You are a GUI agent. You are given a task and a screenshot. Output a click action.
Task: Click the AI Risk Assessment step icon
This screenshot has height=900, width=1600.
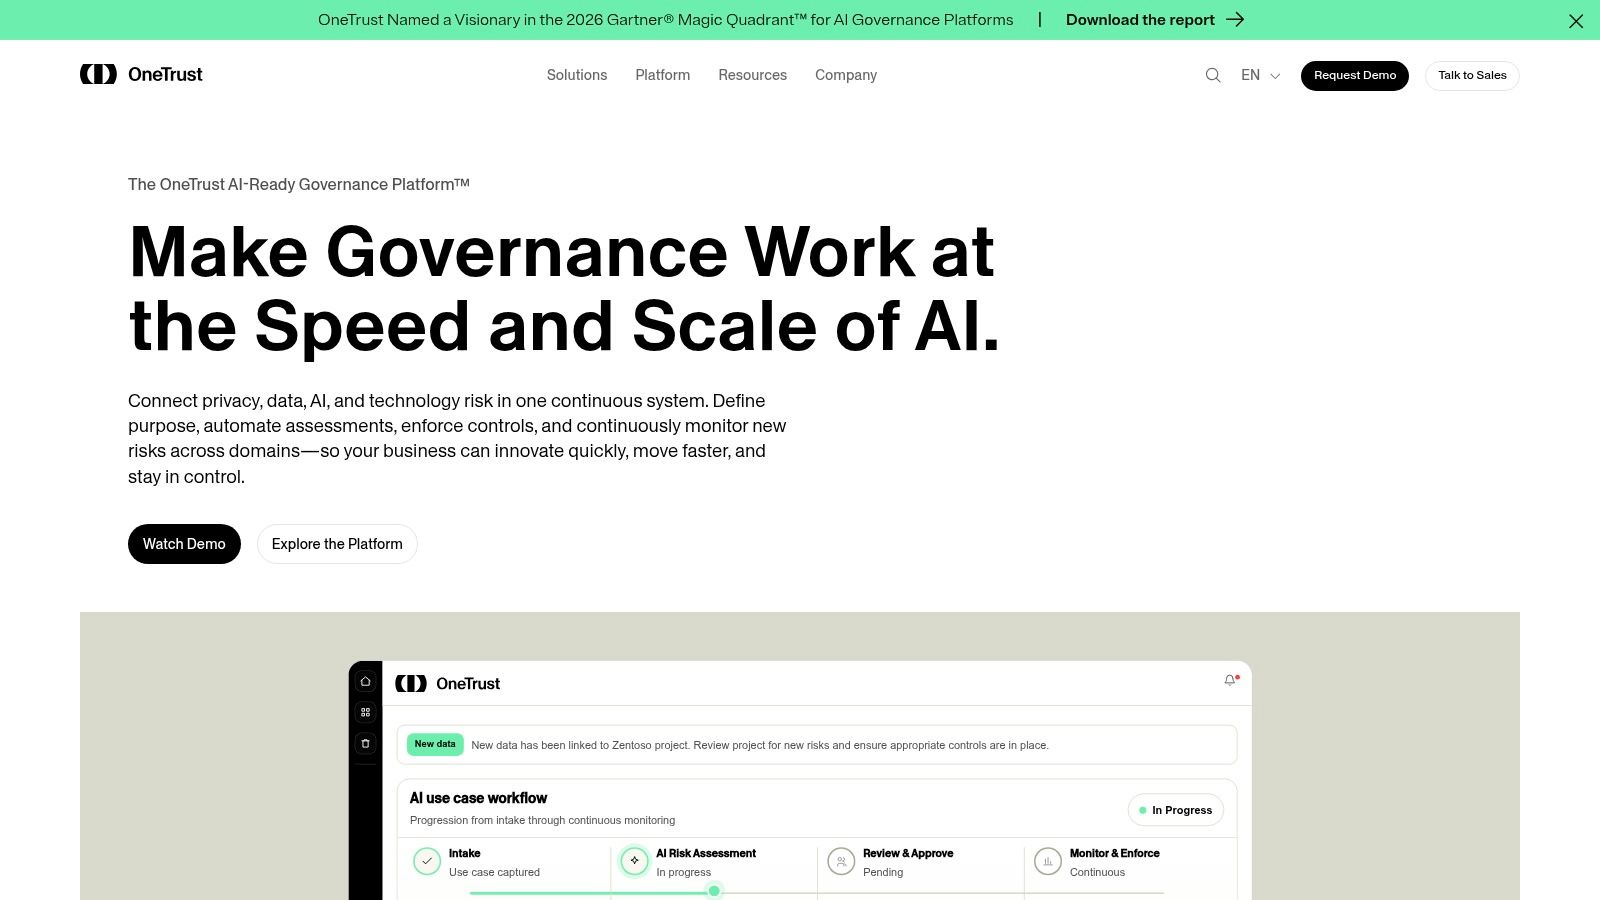click(x=634, y=861)
